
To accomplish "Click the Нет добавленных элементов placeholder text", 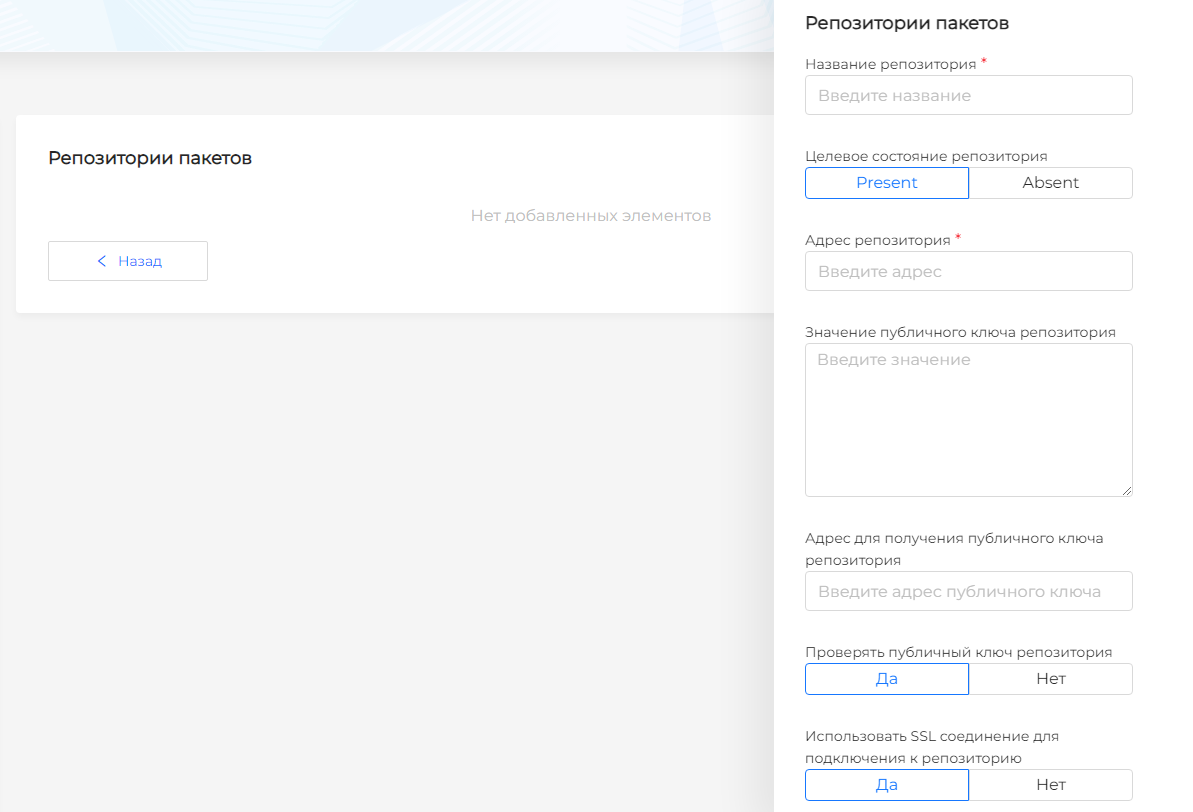I will (591, 216).
